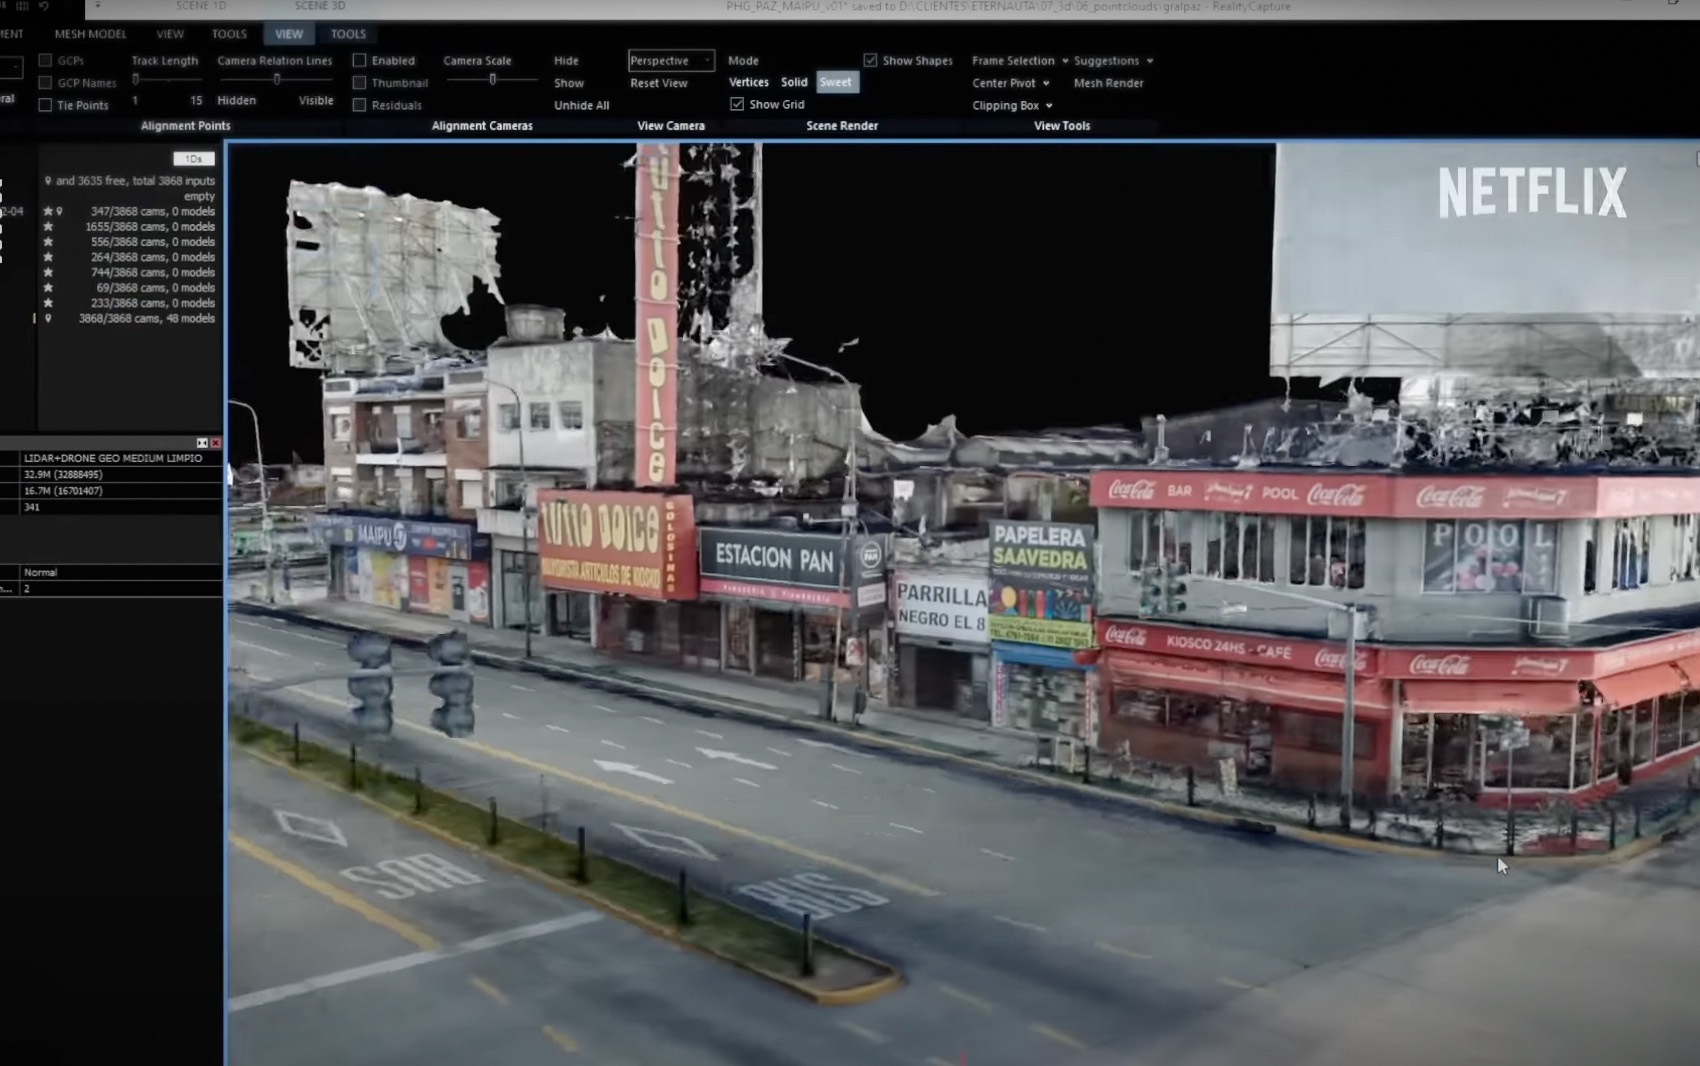
Task: Select the Solid render mode
Action: tap(794, 82)
